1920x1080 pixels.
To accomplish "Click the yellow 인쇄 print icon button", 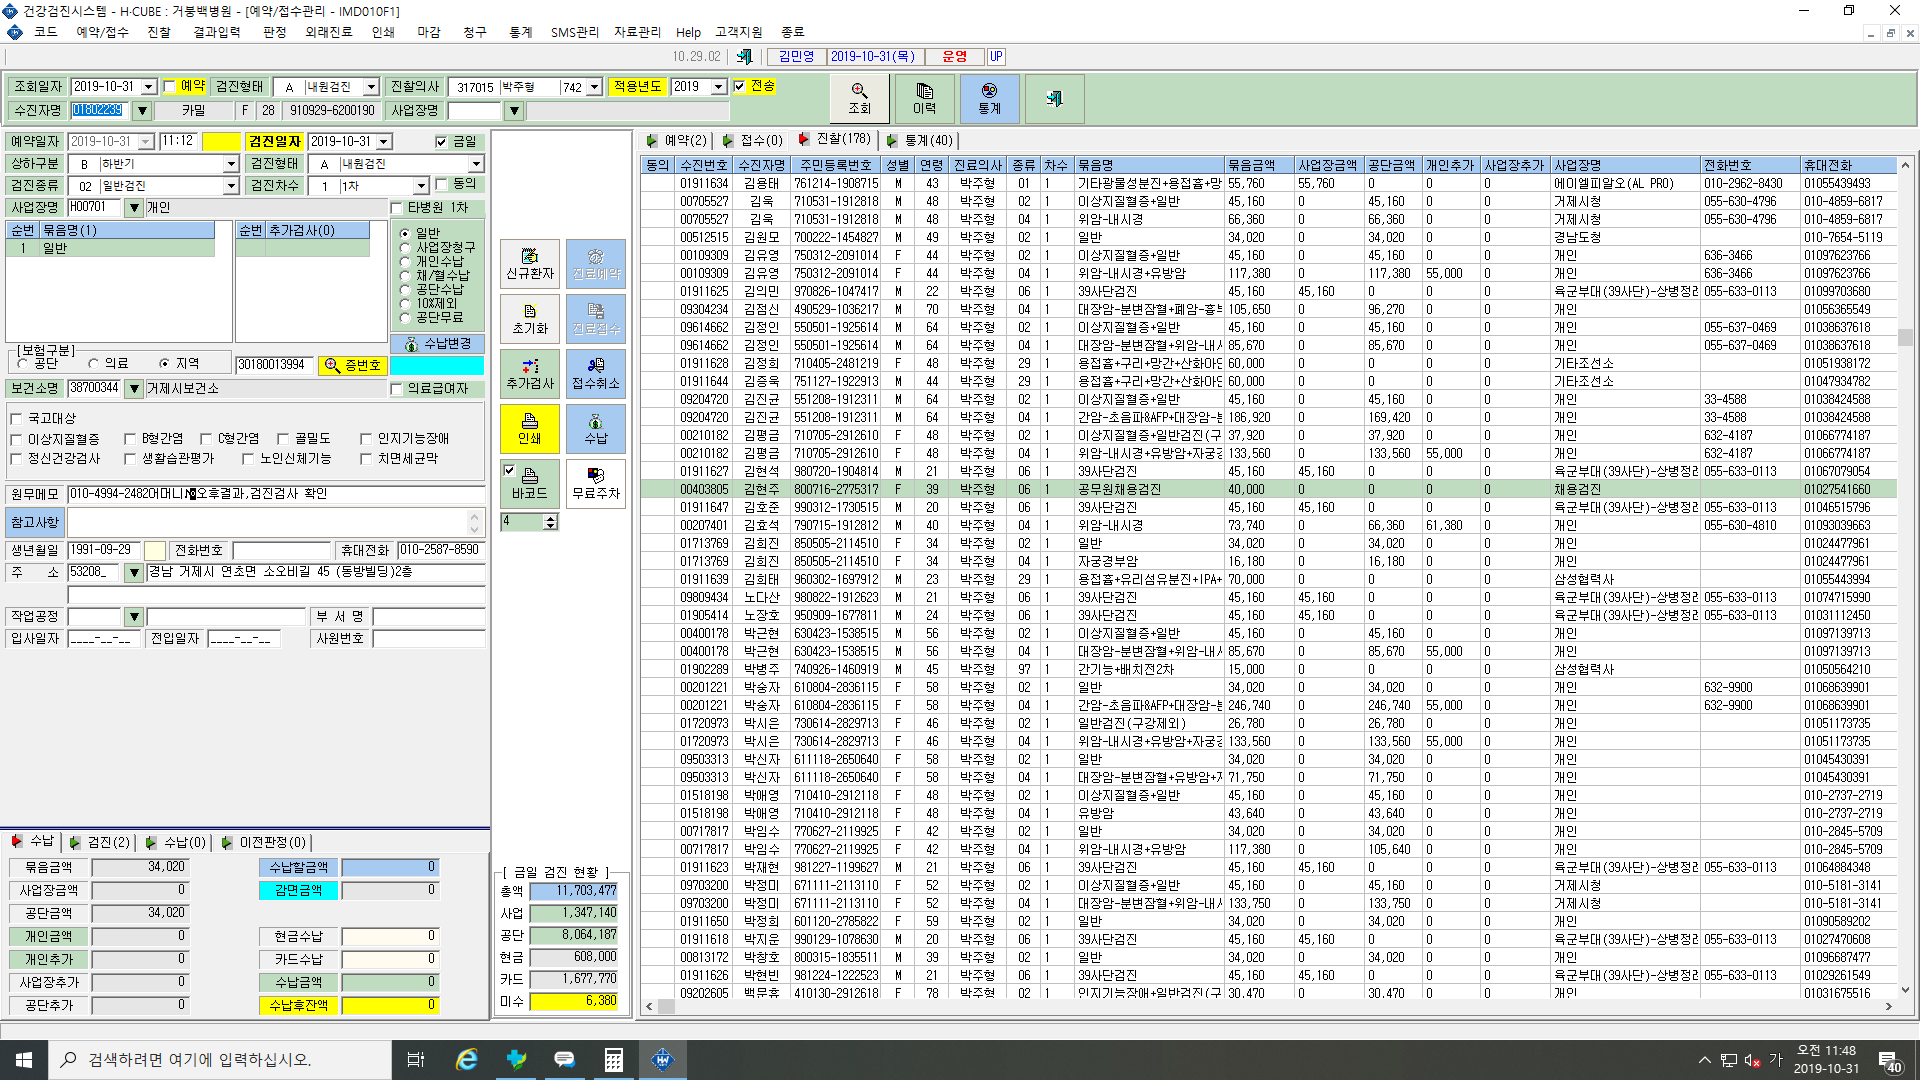I will [530, 429].
